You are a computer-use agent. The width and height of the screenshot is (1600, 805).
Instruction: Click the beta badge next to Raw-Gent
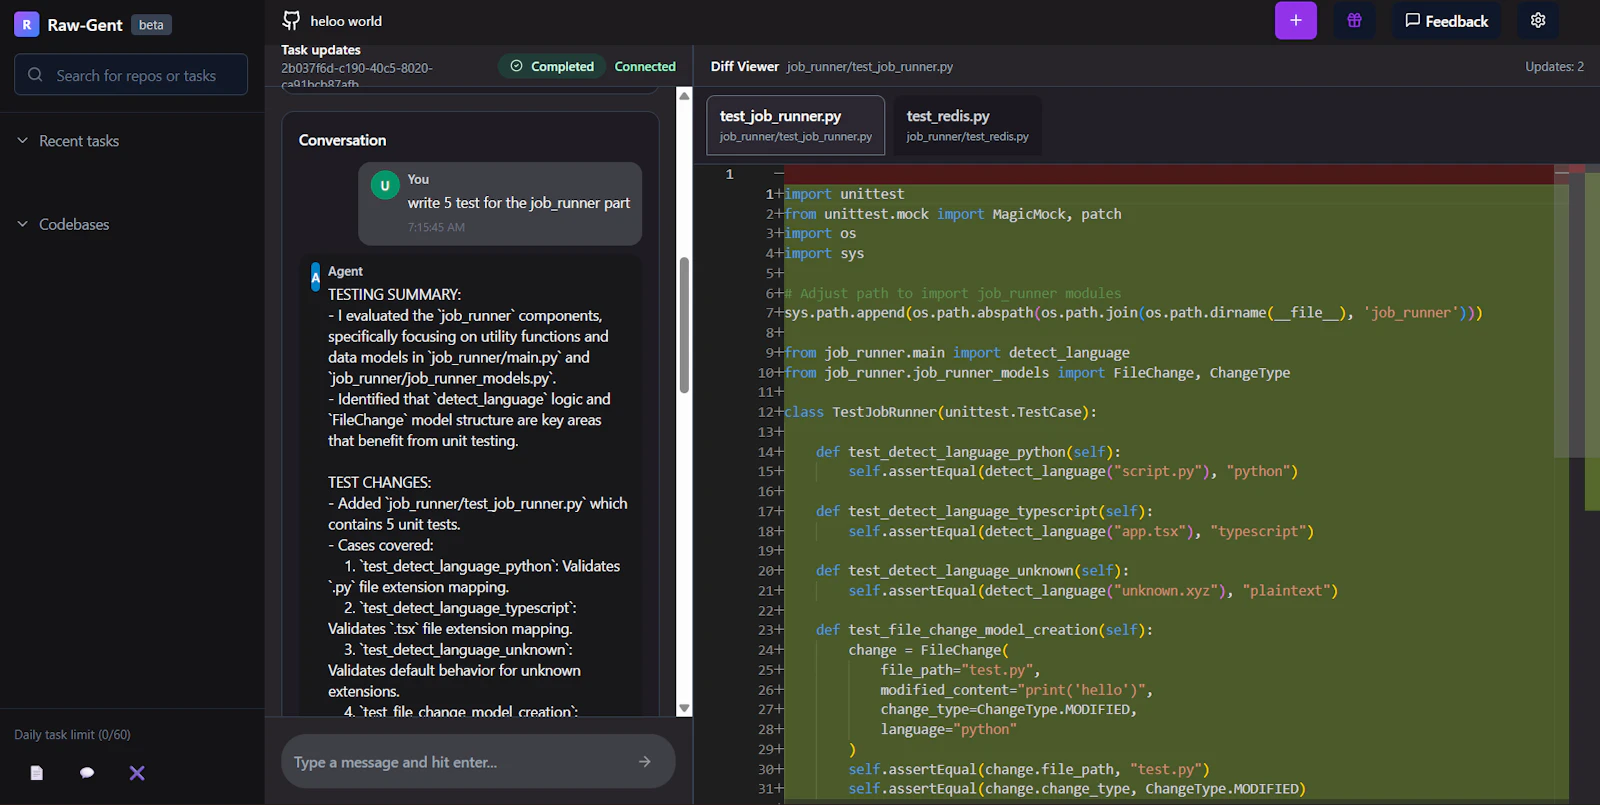click(x=151, y=25)
